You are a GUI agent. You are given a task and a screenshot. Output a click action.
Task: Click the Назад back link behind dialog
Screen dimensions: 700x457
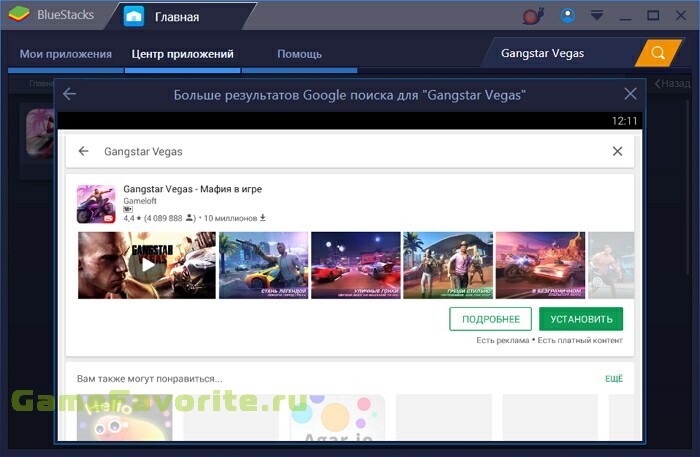click(x=672, y=83)
